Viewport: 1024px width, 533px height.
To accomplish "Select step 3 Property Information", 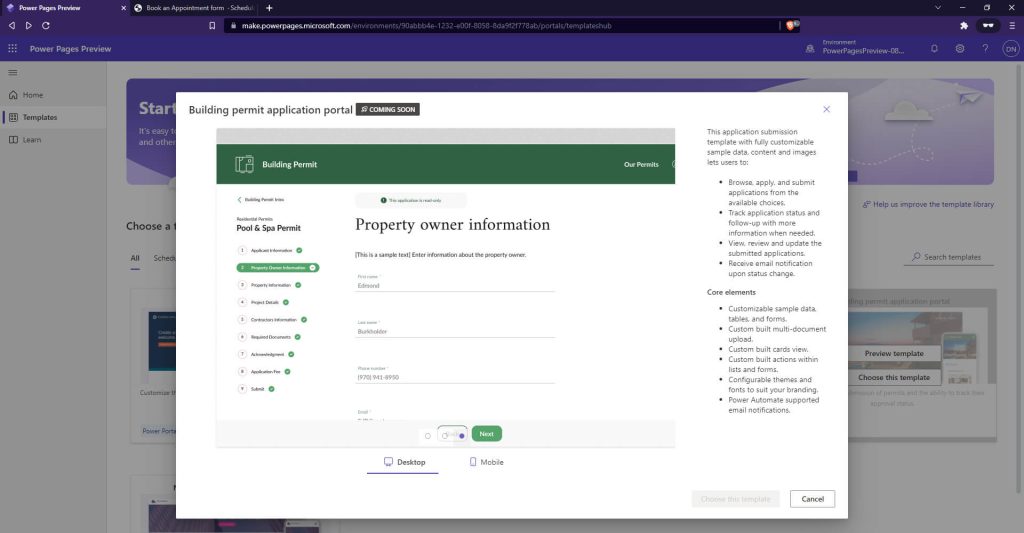I will [x=269, y=285].
